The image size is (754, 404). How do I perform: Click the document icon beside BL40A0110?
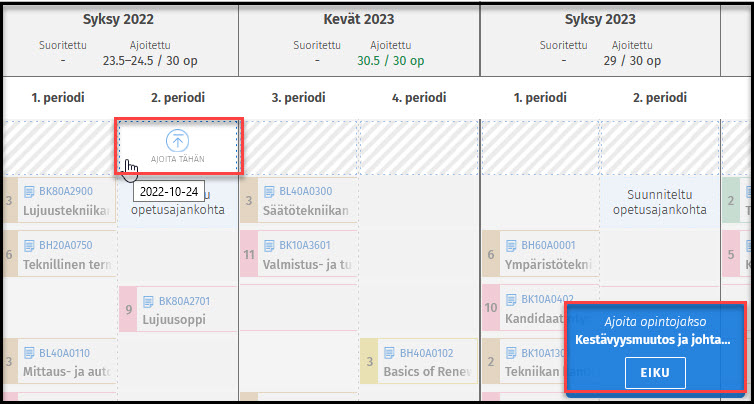pos(28,353)
